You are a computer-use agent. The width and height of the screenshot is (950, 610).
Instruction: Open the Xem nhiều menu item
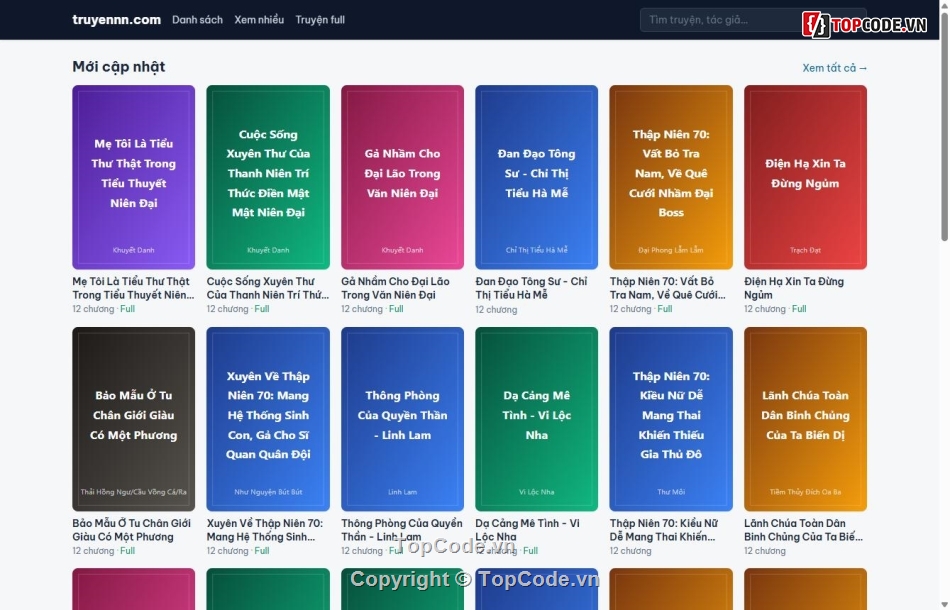pyautogui.click(x=259, y=19)
